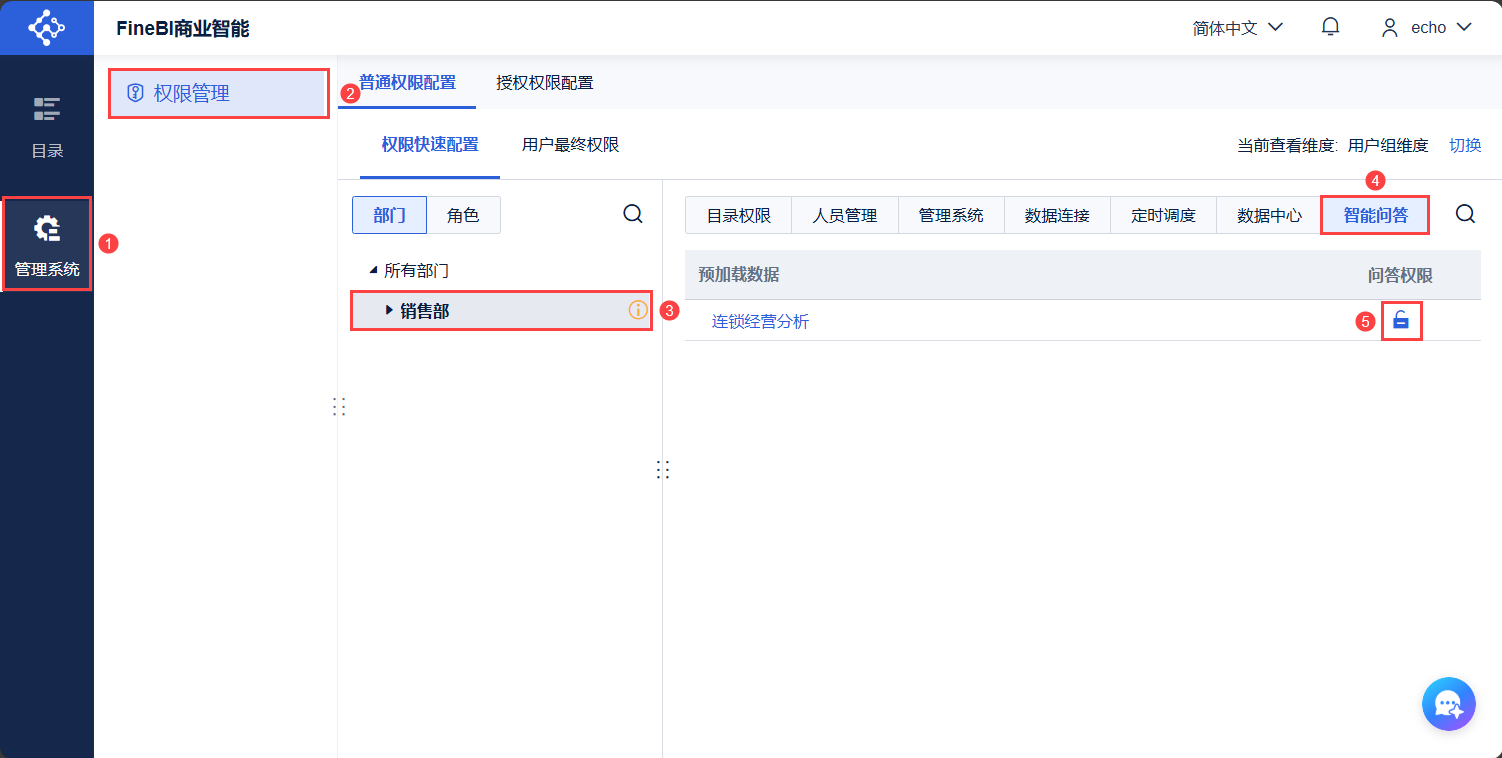Click the FineBI logo icon

46,27
